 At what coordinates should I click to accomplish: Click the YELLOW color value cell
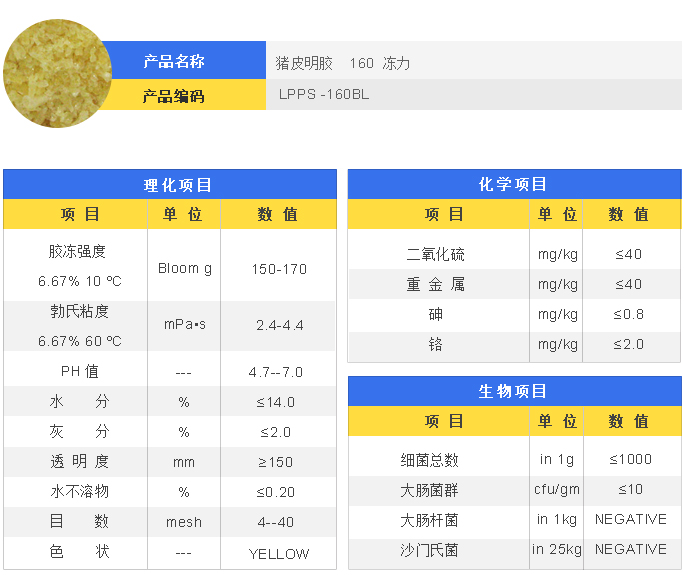(x=279, y=553)
